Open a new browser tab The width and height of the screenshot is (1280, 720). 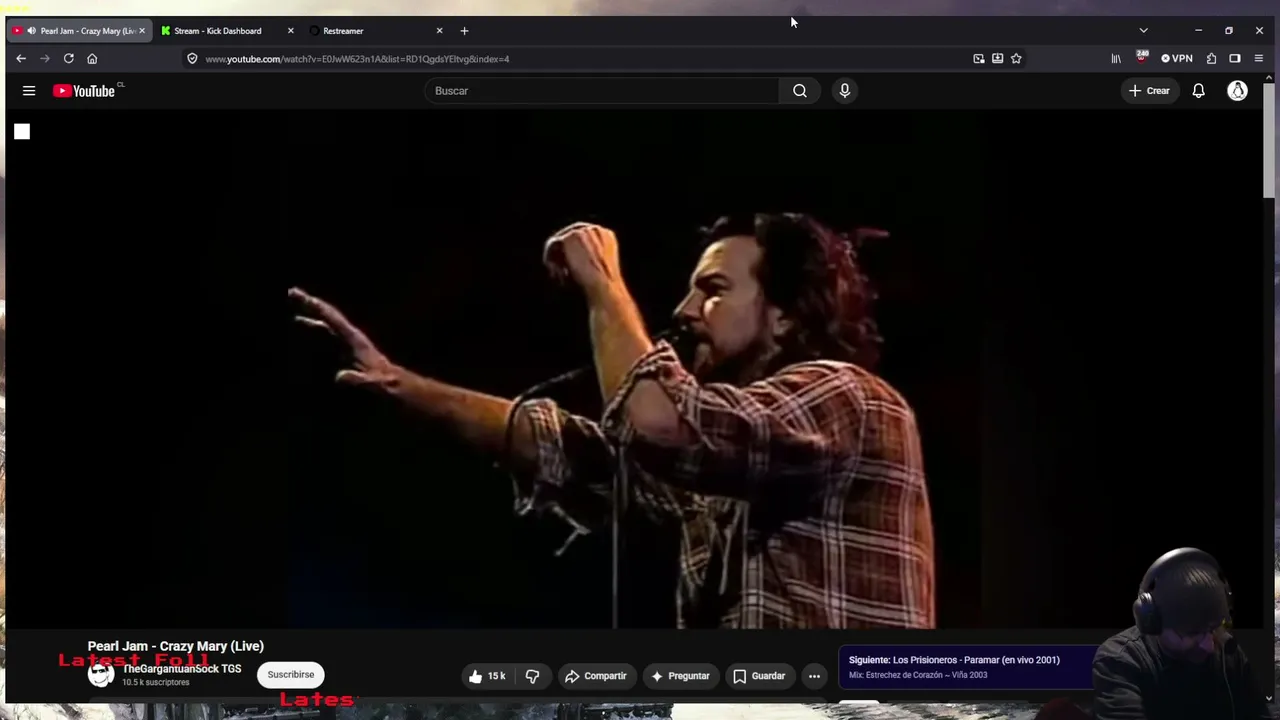[464, 31]
